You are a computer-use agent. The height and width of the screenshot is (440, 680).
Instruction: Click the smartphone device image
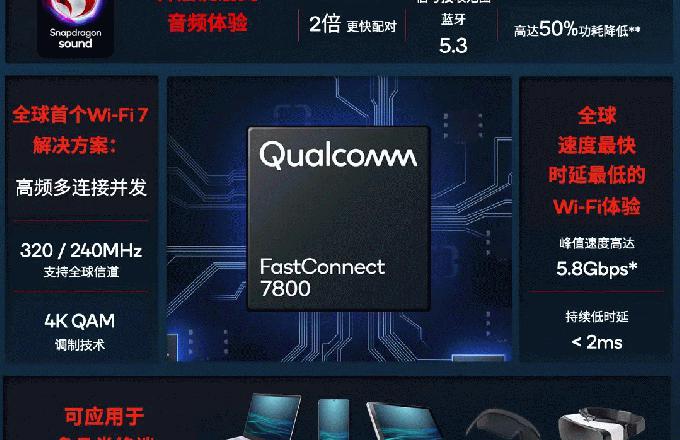coord(333,419)
